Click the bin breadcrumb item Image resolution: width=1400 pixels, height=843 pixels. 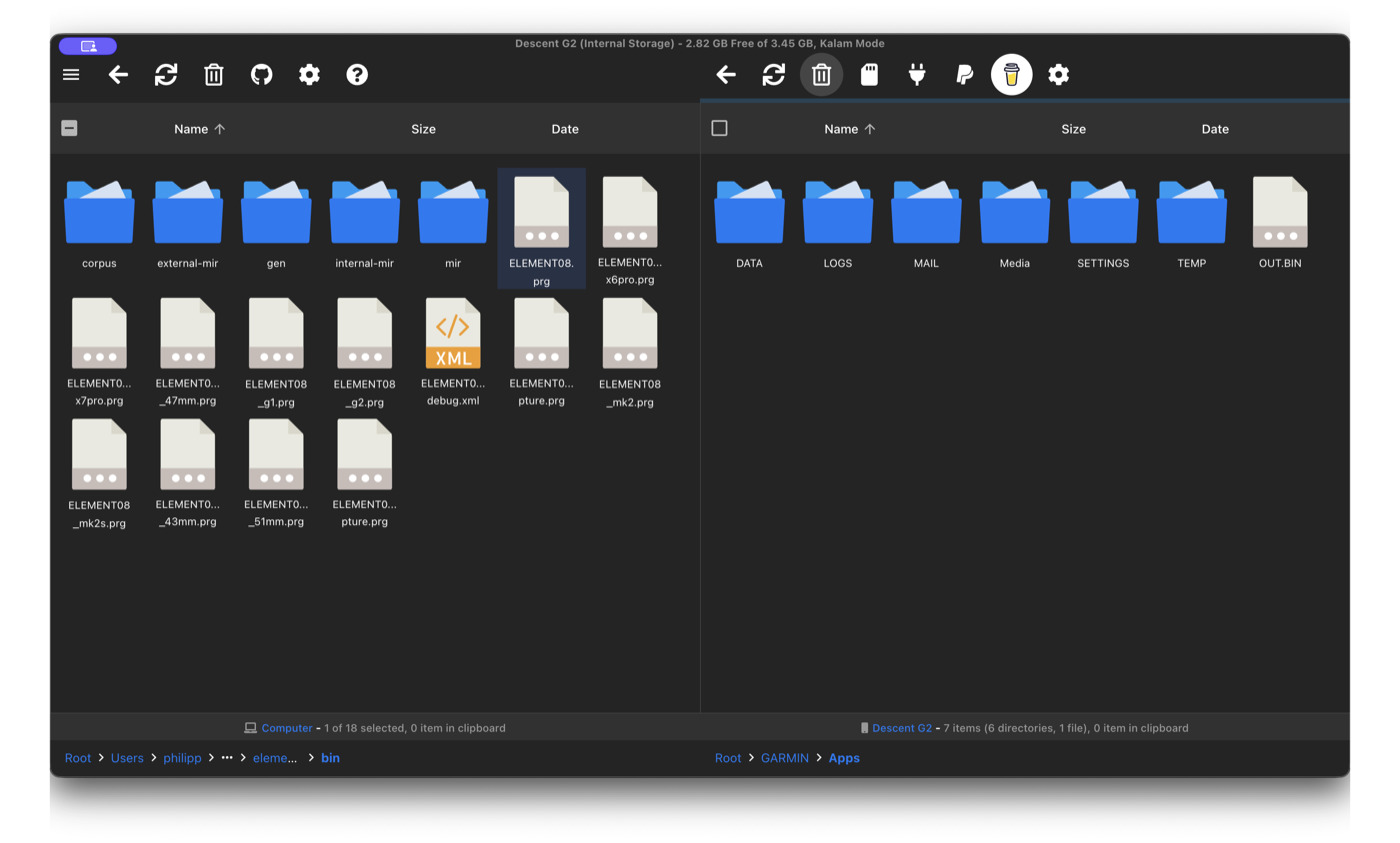(x=330, y=758)
